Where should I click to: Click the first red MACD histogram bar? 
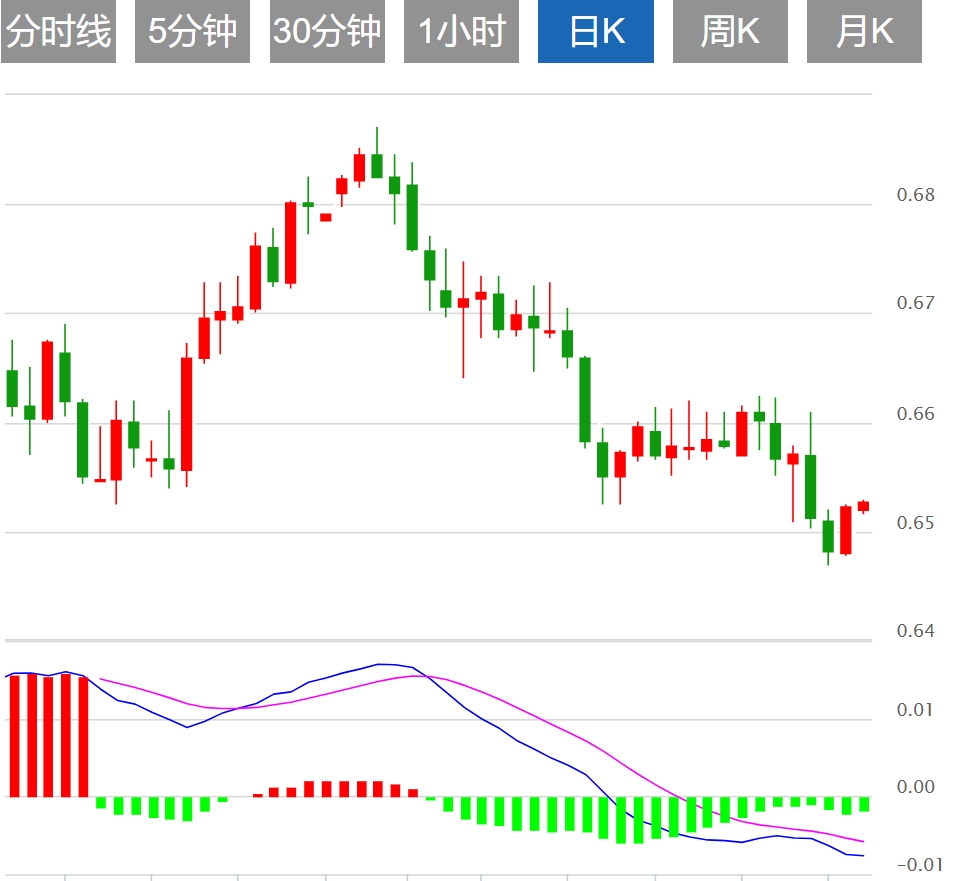[x=14, y=735]
